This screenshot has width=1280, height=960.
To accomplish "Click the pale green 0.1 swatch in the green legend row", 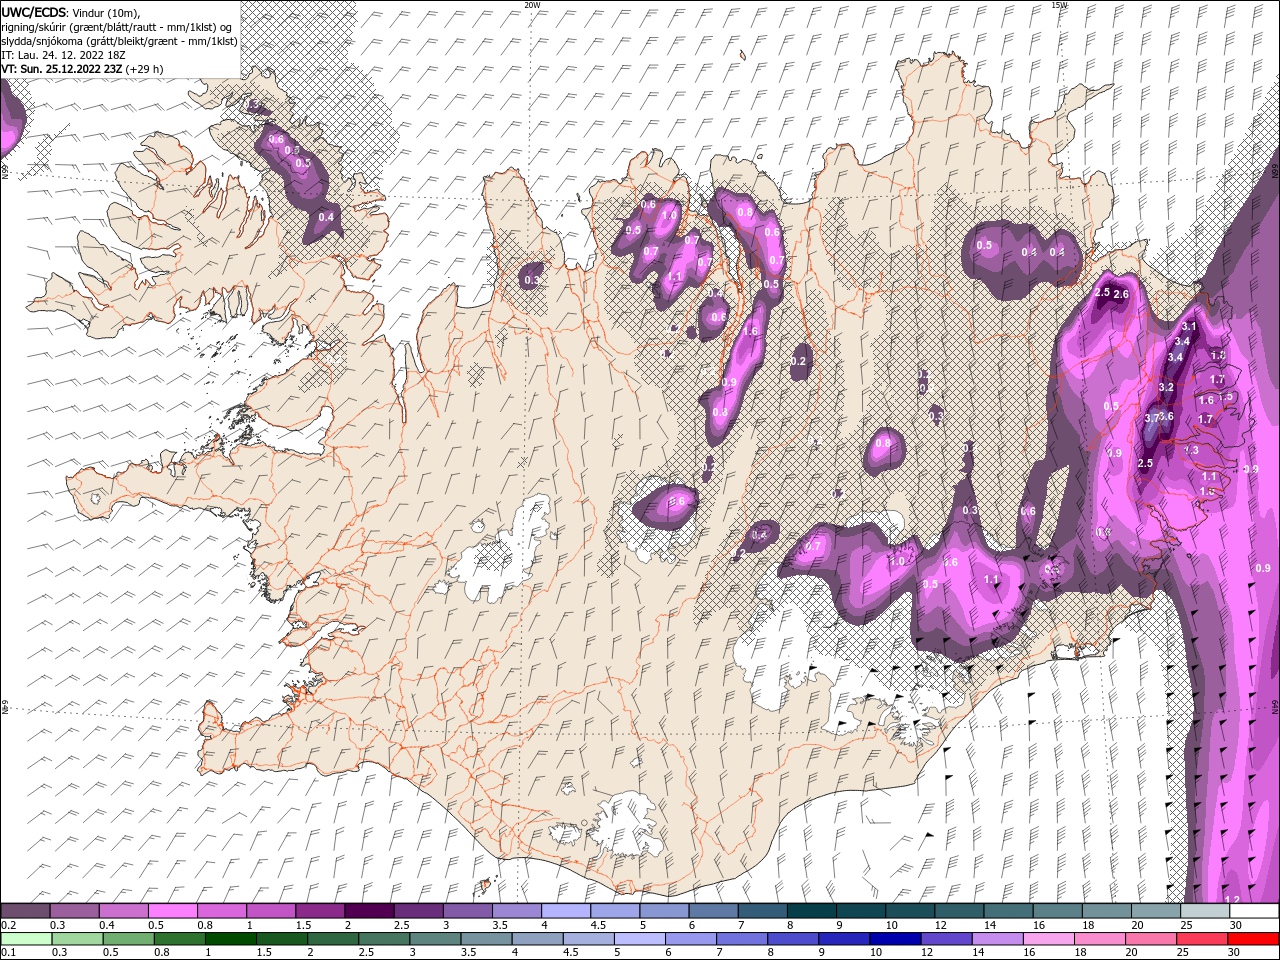I will [x=25, y=939].
